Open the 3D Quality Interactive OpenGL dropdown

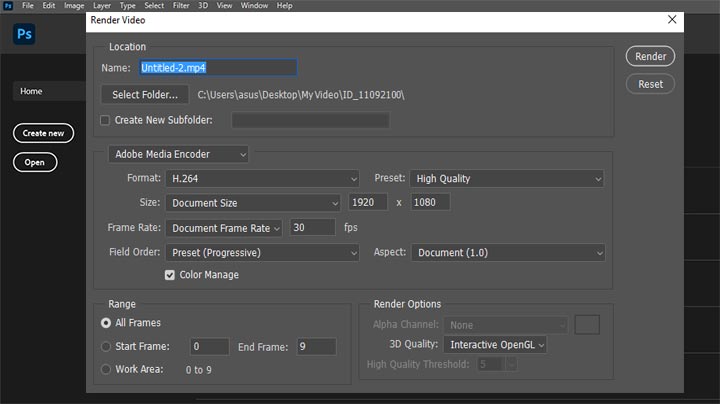coord(497,344)
